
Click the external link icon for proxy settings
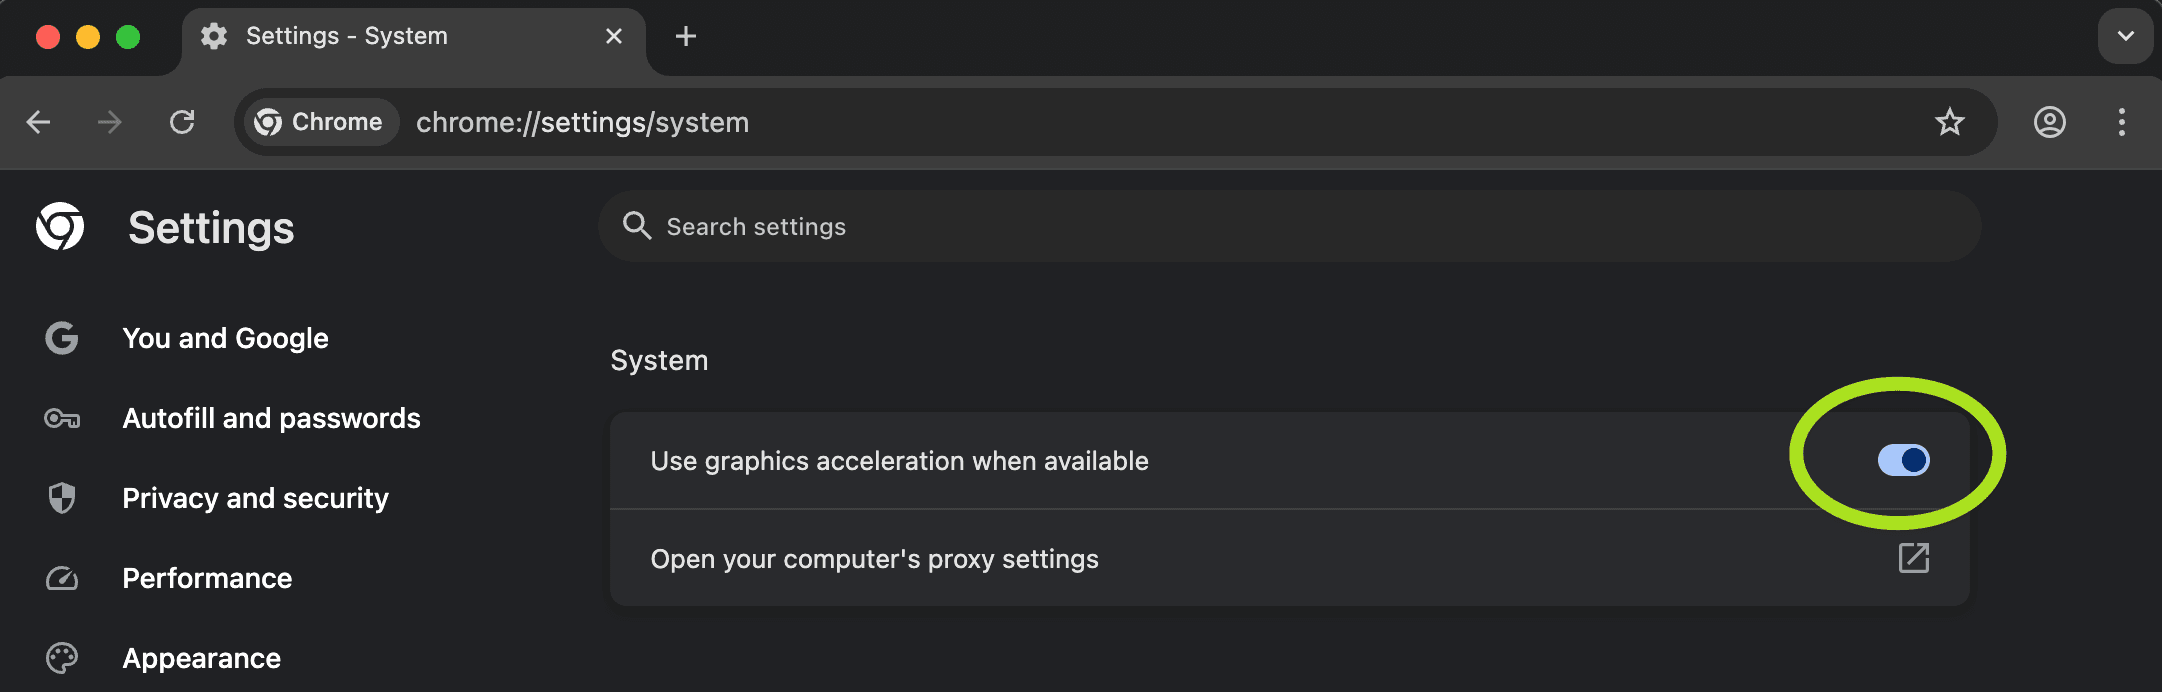pos(1913,558)
